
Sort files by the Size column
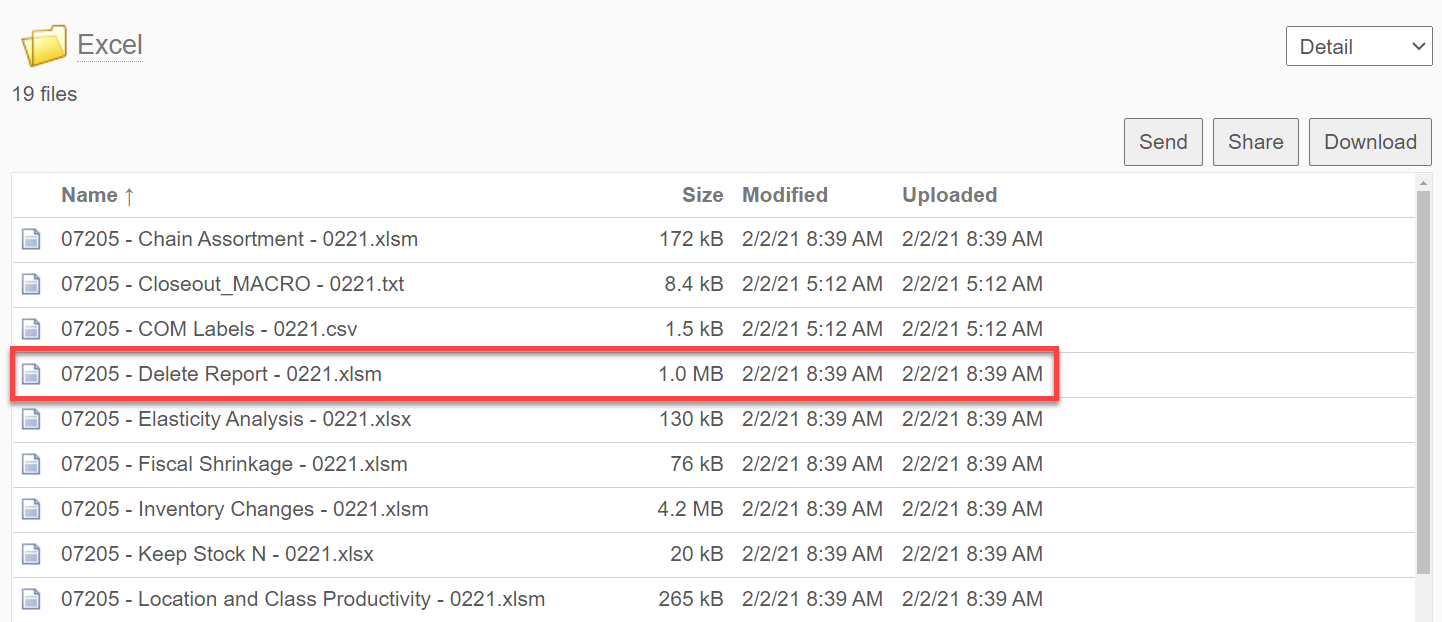(x=703, y=195)
